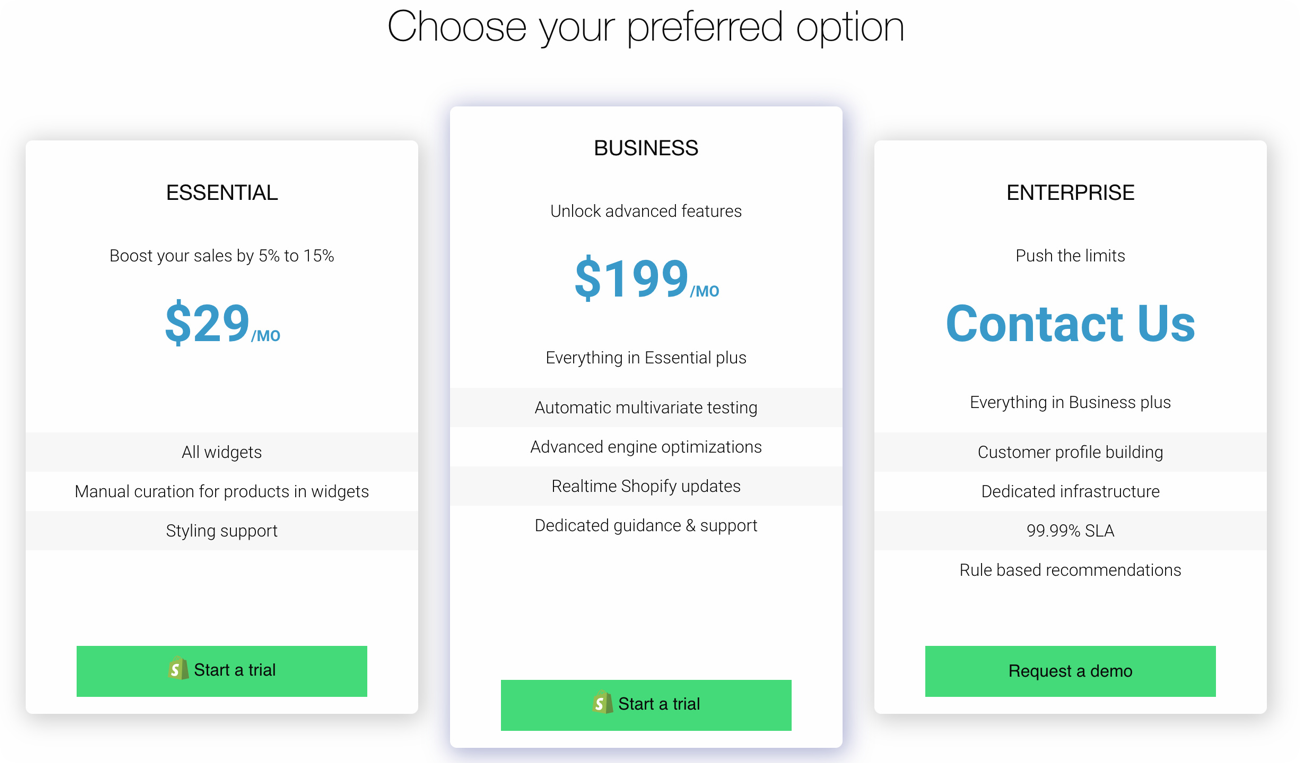This screenshot has height=763, width=1300.
Task: Click Realtime Shopify updates feature row
Action: point(646,486)
